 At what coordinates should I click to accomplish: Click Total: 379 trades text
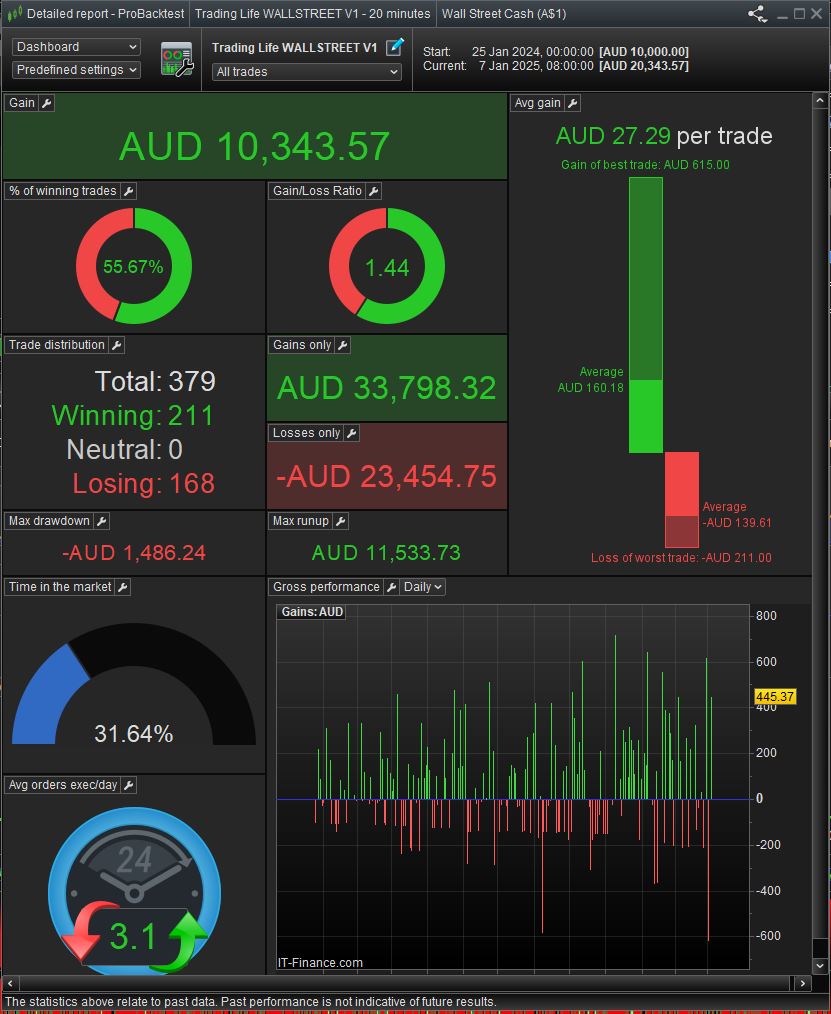(x=155, y=382)
